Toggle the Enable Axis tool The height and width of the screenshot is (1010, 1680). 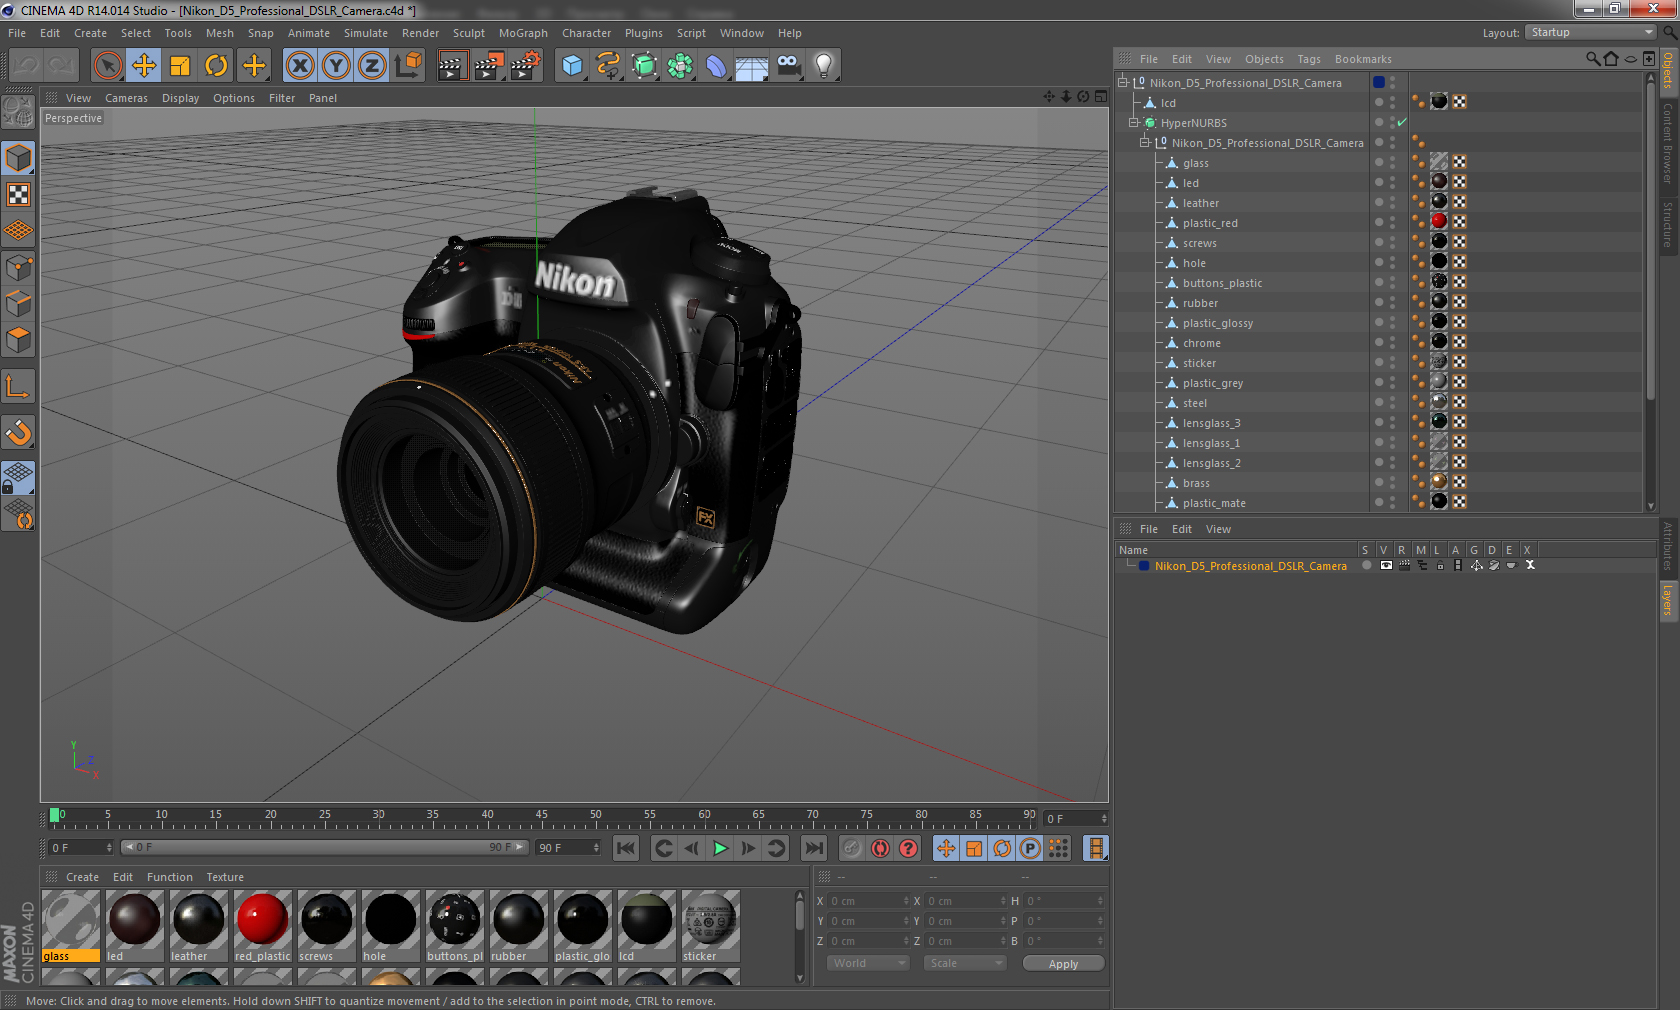tap(18, 386)
